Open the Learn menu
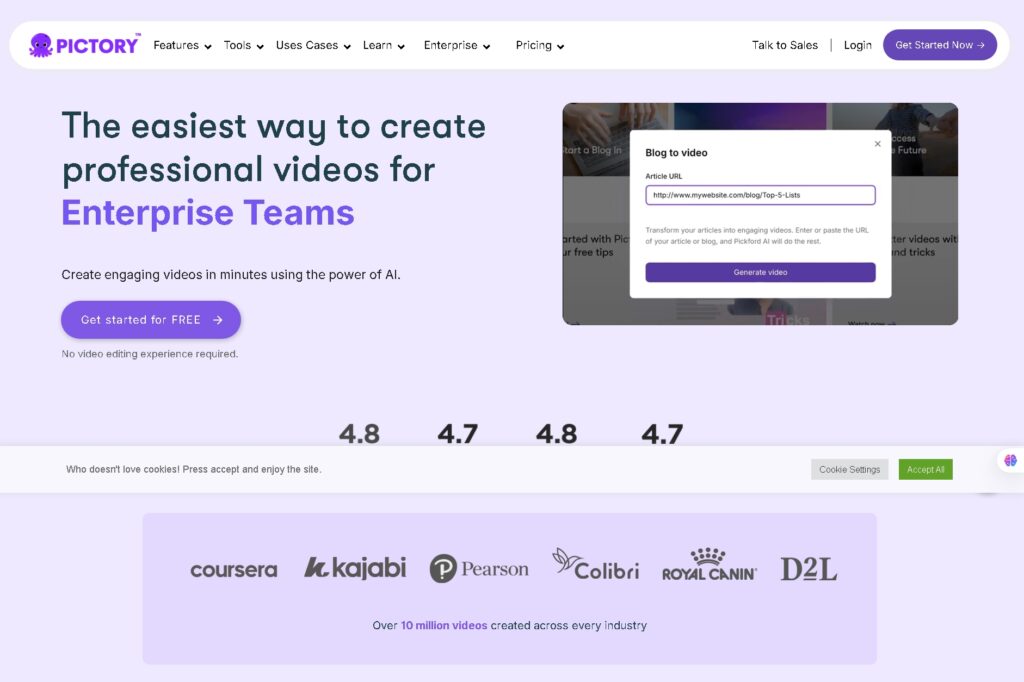 [383, 45]
